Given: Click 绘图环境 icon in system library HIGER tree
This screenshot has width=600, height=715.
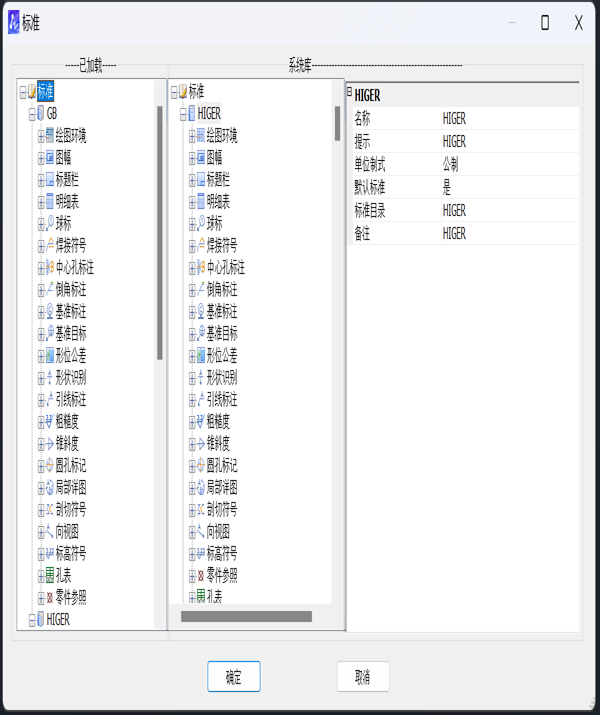Looking at the screenshot, I should pyautogui.click(x=201, y=135).
